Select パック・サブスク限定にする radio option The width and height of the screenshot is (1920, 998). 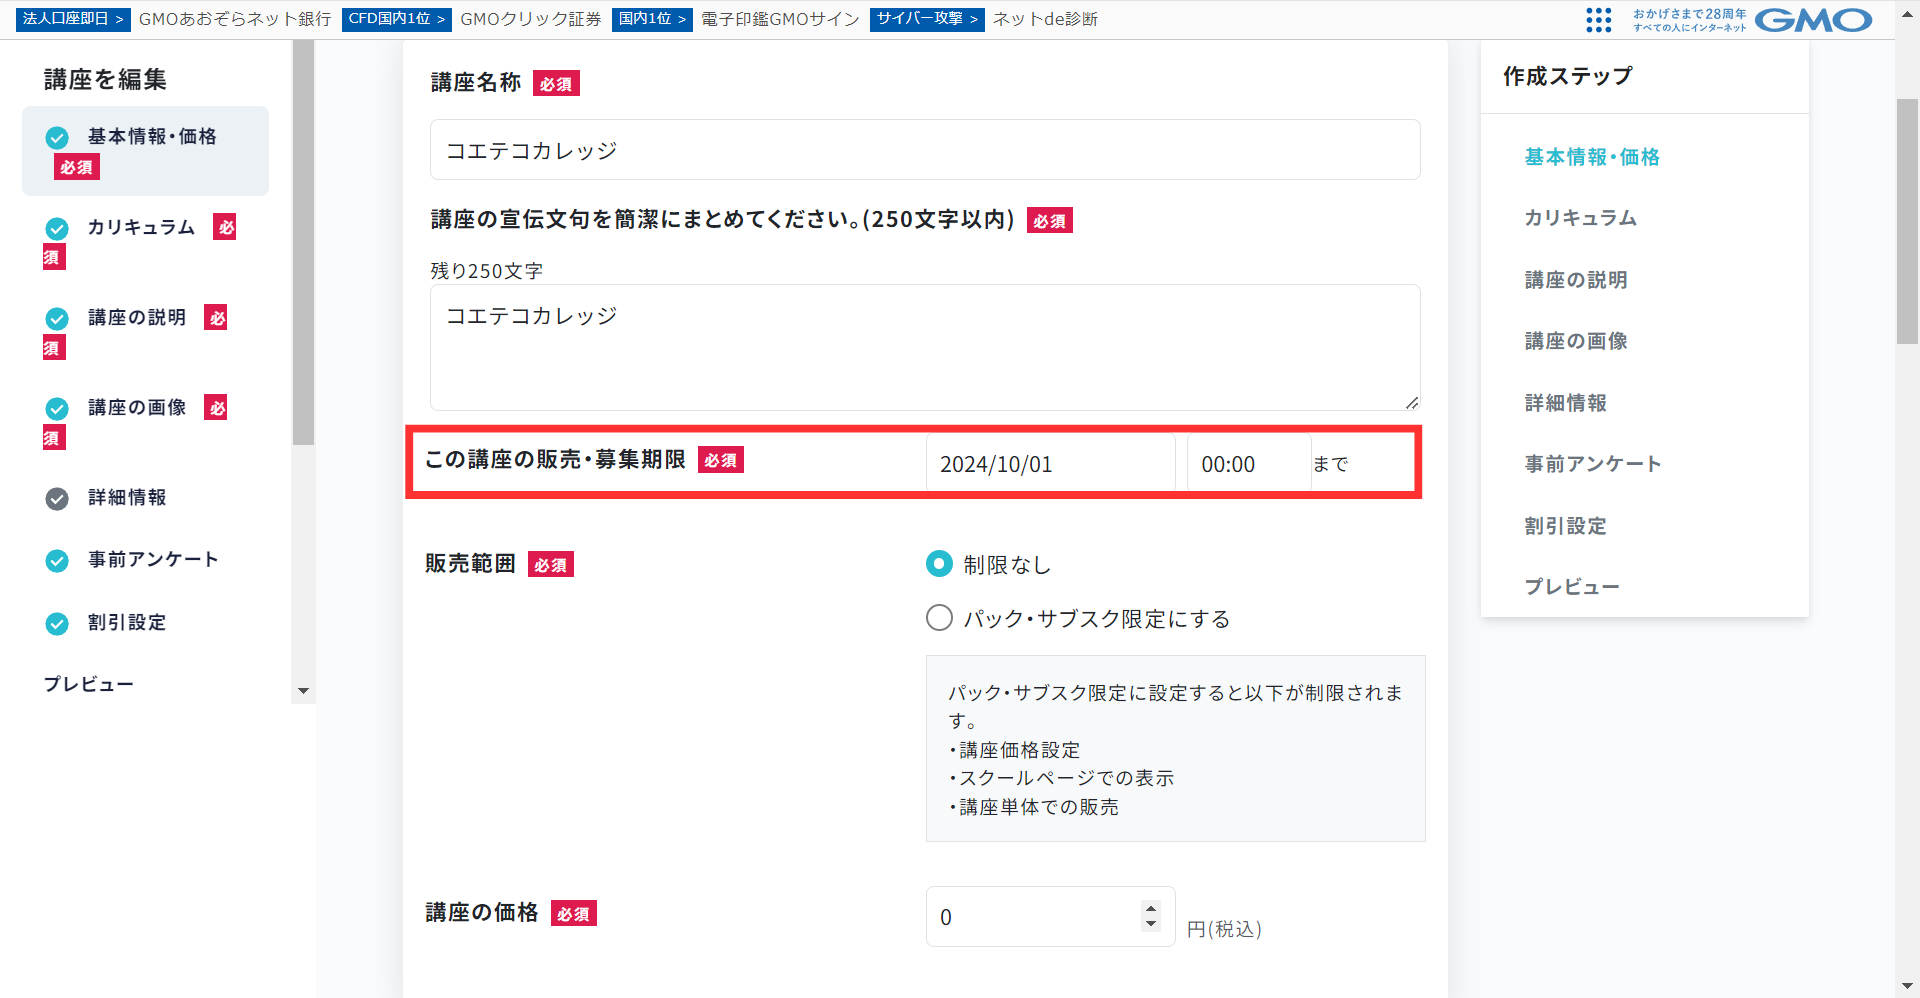(939, 618)
